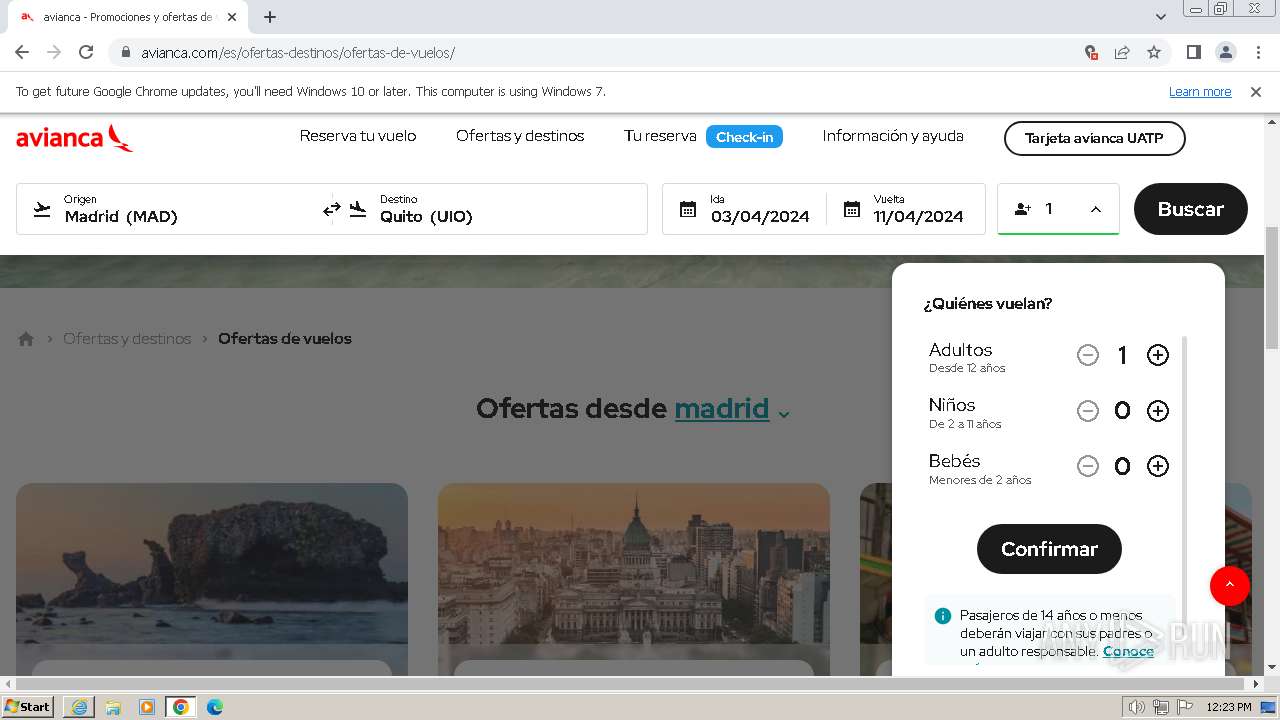Decrease the Adultos count
The image size is (1280, 720).
pyautogui.click(x=1088, y=355)
